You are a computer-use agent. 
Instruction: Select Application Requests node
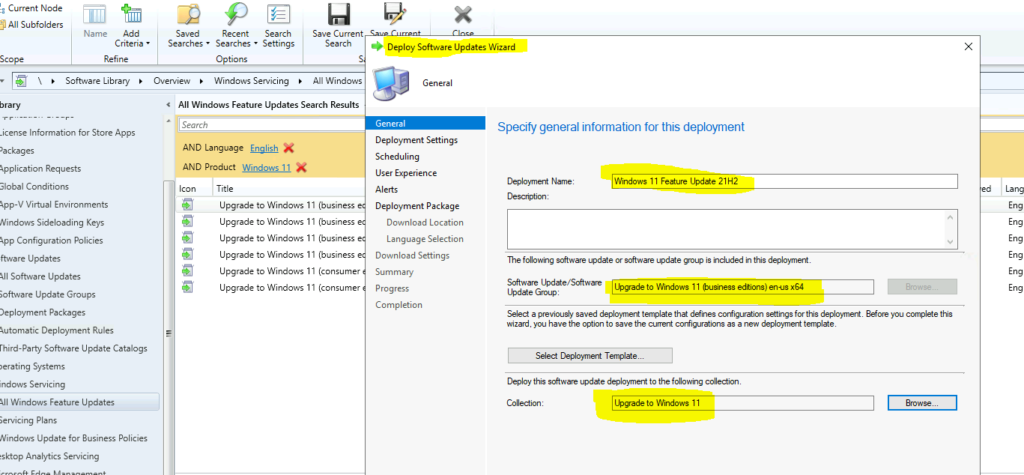(x=40, y=169)
